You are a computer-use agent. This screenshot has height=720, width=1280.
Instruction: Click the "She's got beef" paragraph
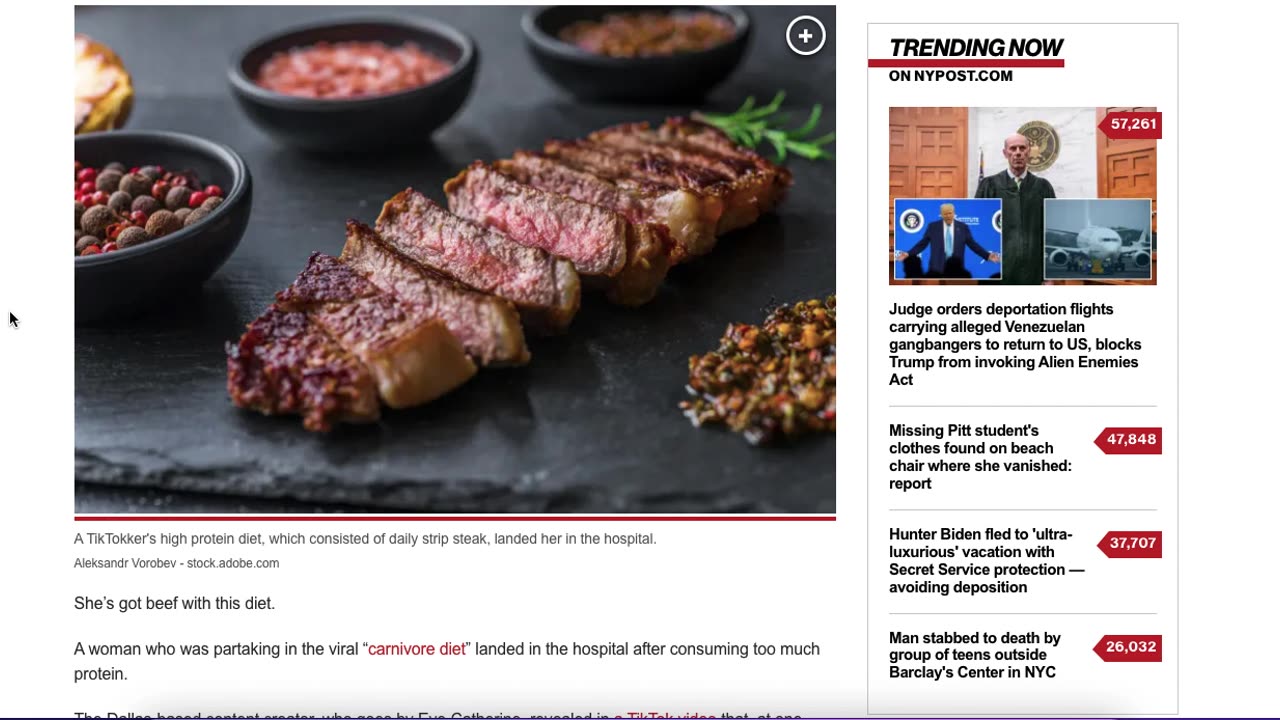[174, 604]
